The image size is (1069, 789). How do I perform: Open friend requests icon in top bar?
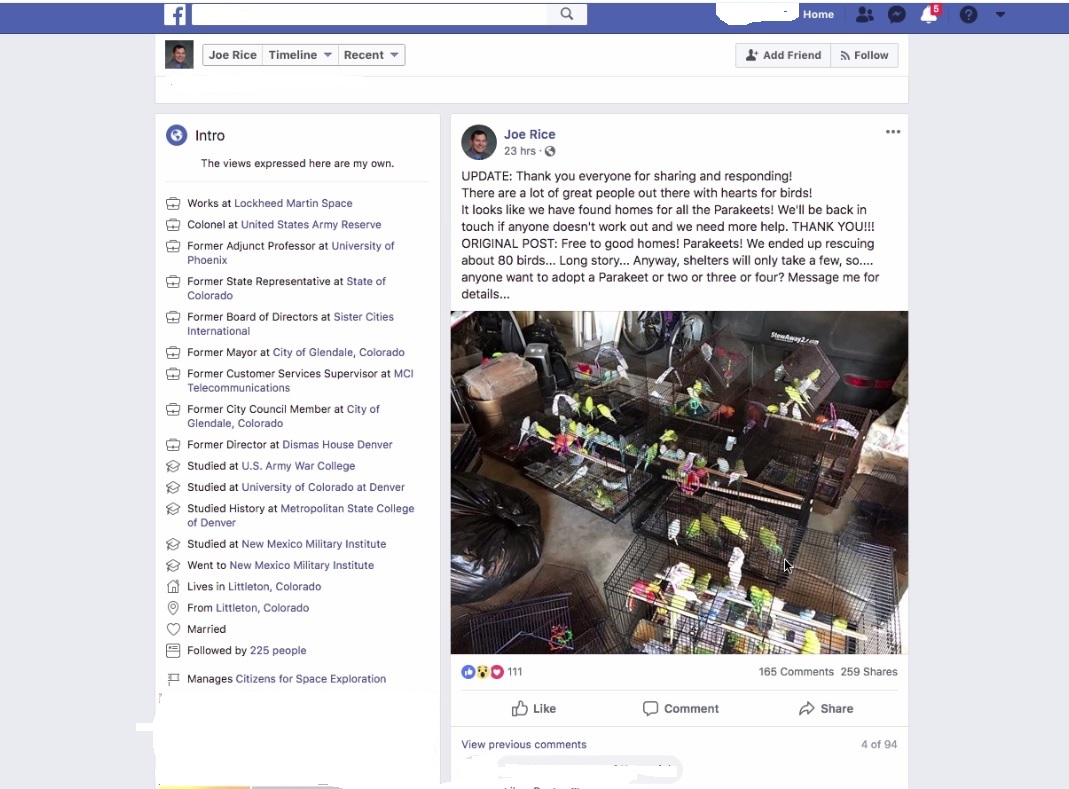(865, 15)
